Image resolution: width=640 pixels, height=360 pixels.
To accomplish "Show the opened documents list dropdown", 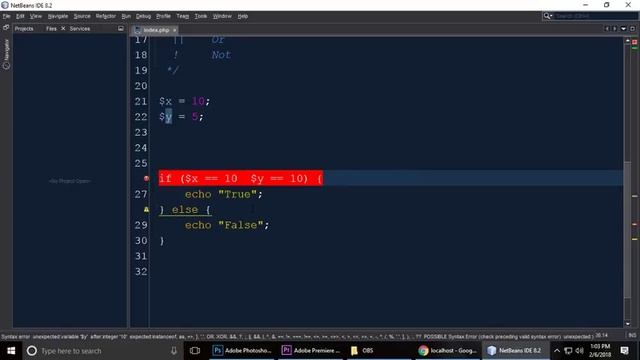I will 623,29.
